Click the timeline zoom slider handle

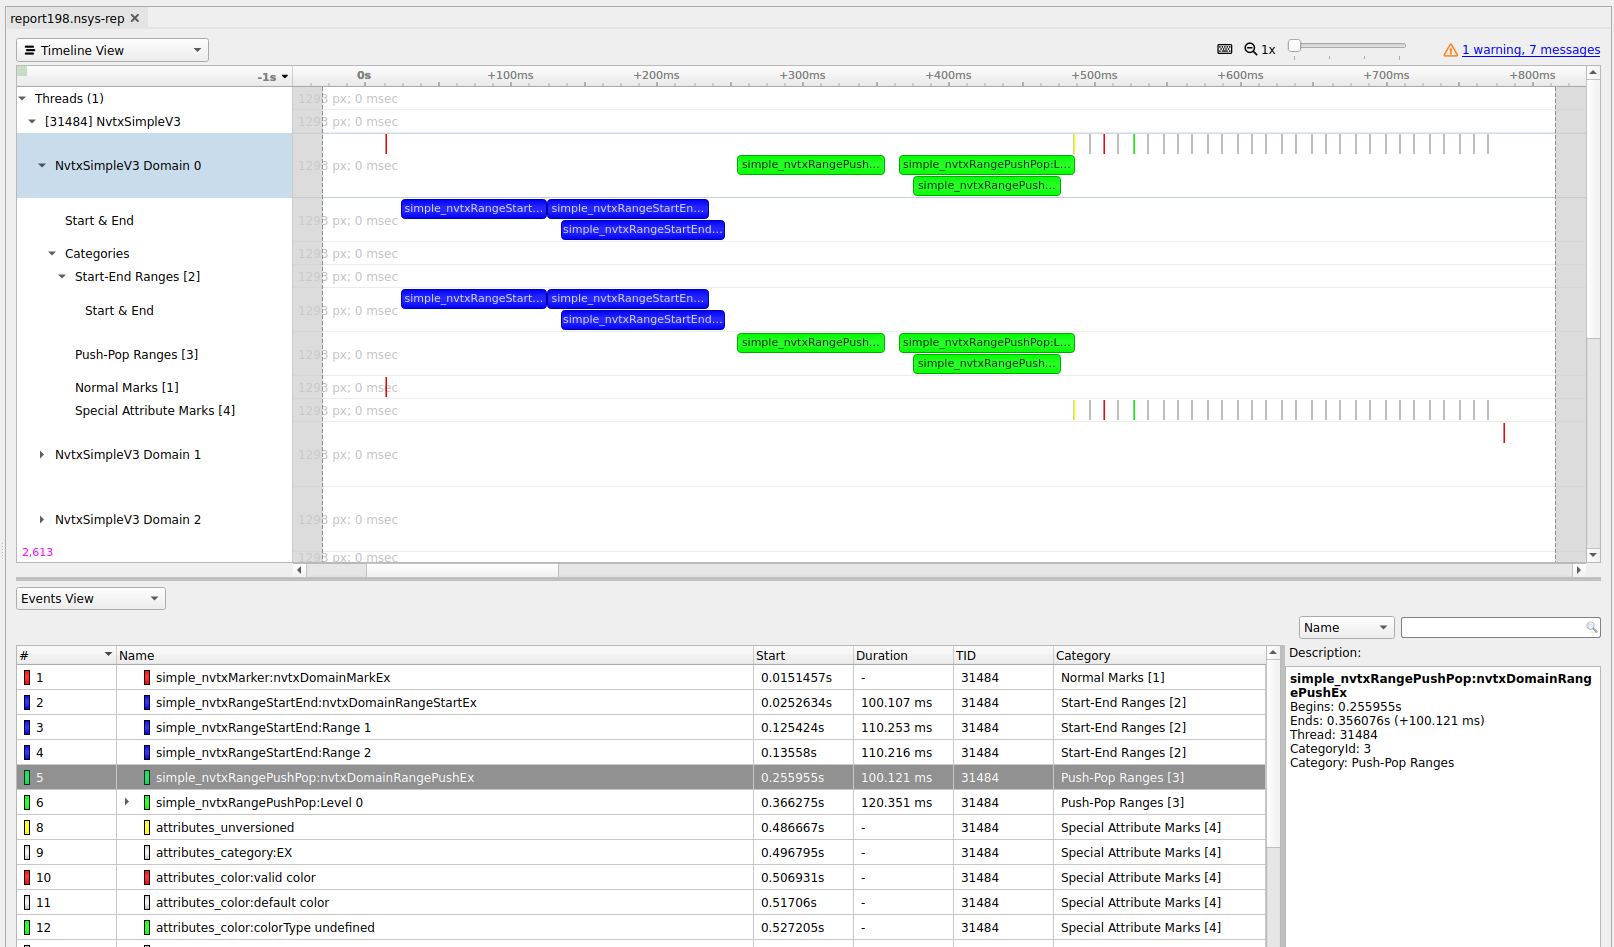point(1294,45)
